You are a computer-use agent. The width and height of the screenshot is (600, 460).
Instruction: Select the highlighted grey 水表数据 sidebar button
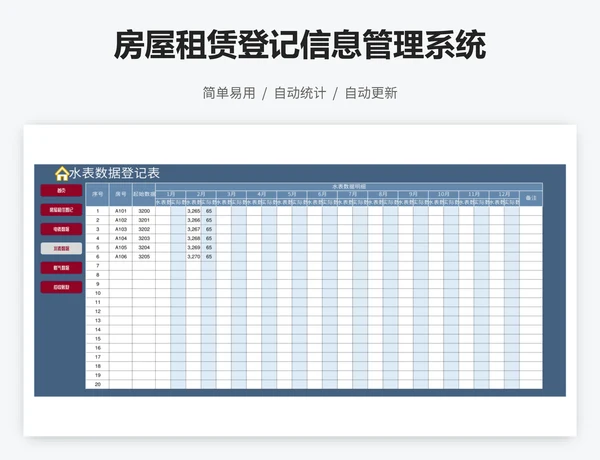[61, 248]
